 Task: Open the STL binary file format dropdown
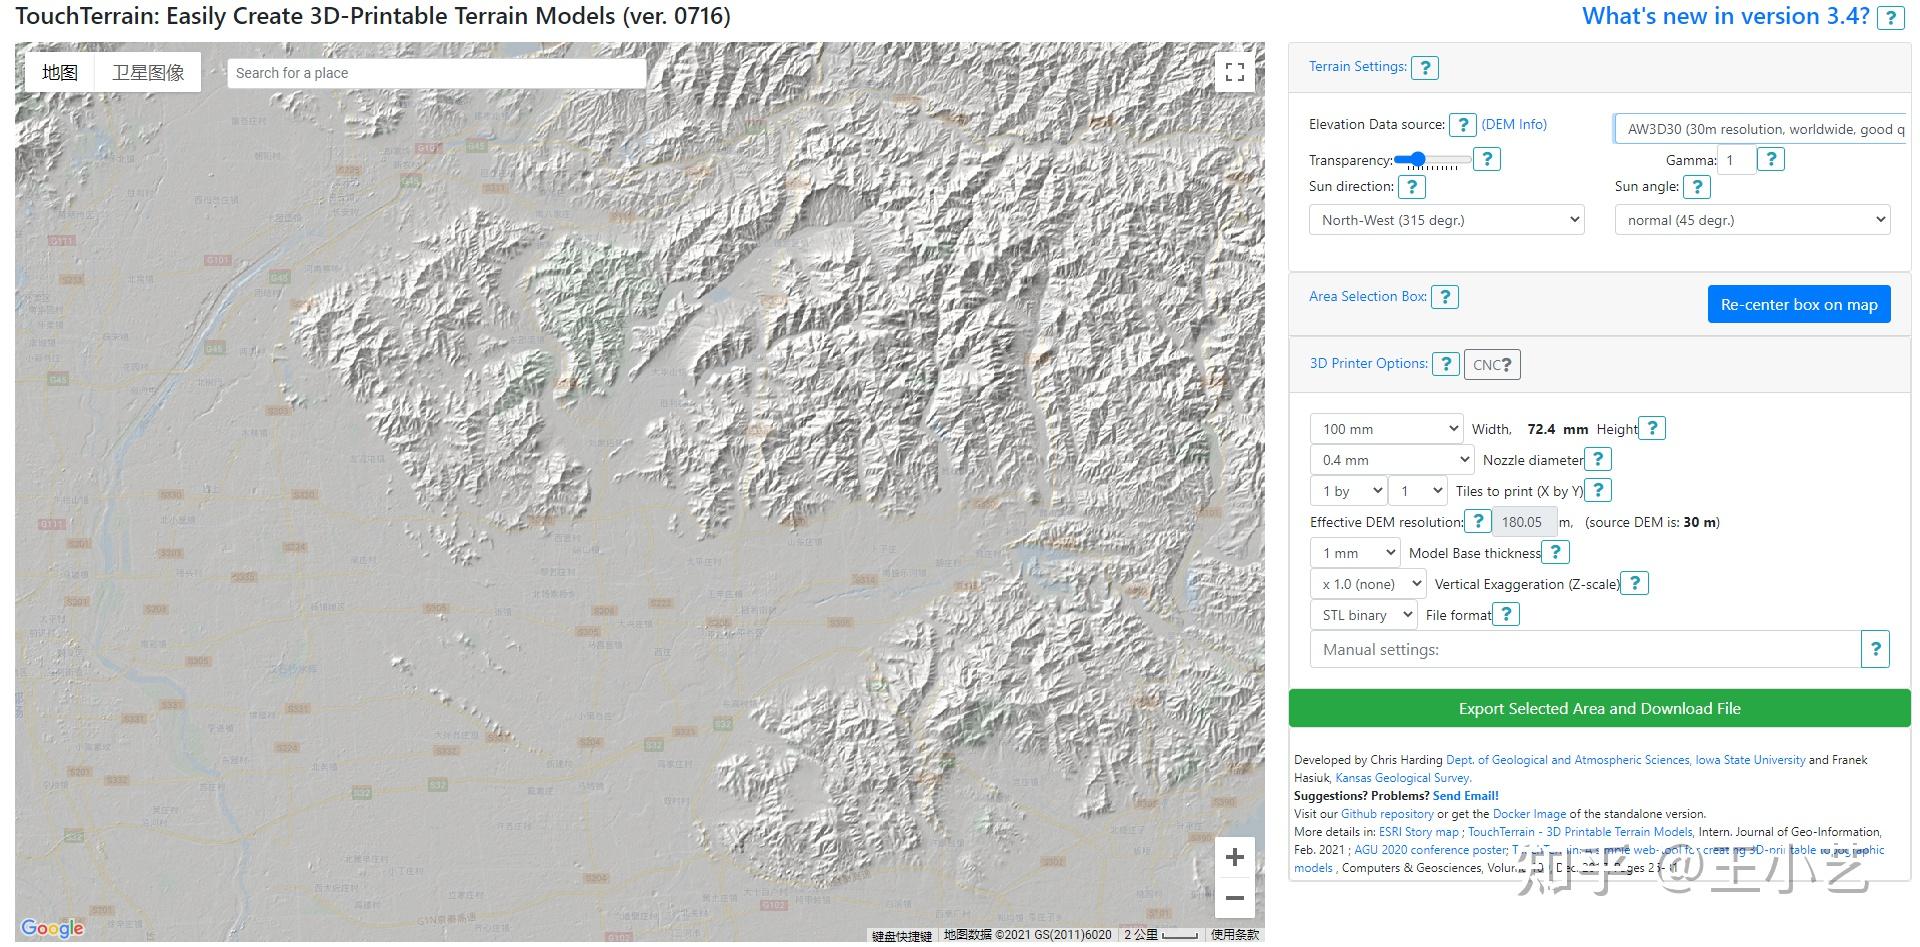click(x=1363, y=615)
